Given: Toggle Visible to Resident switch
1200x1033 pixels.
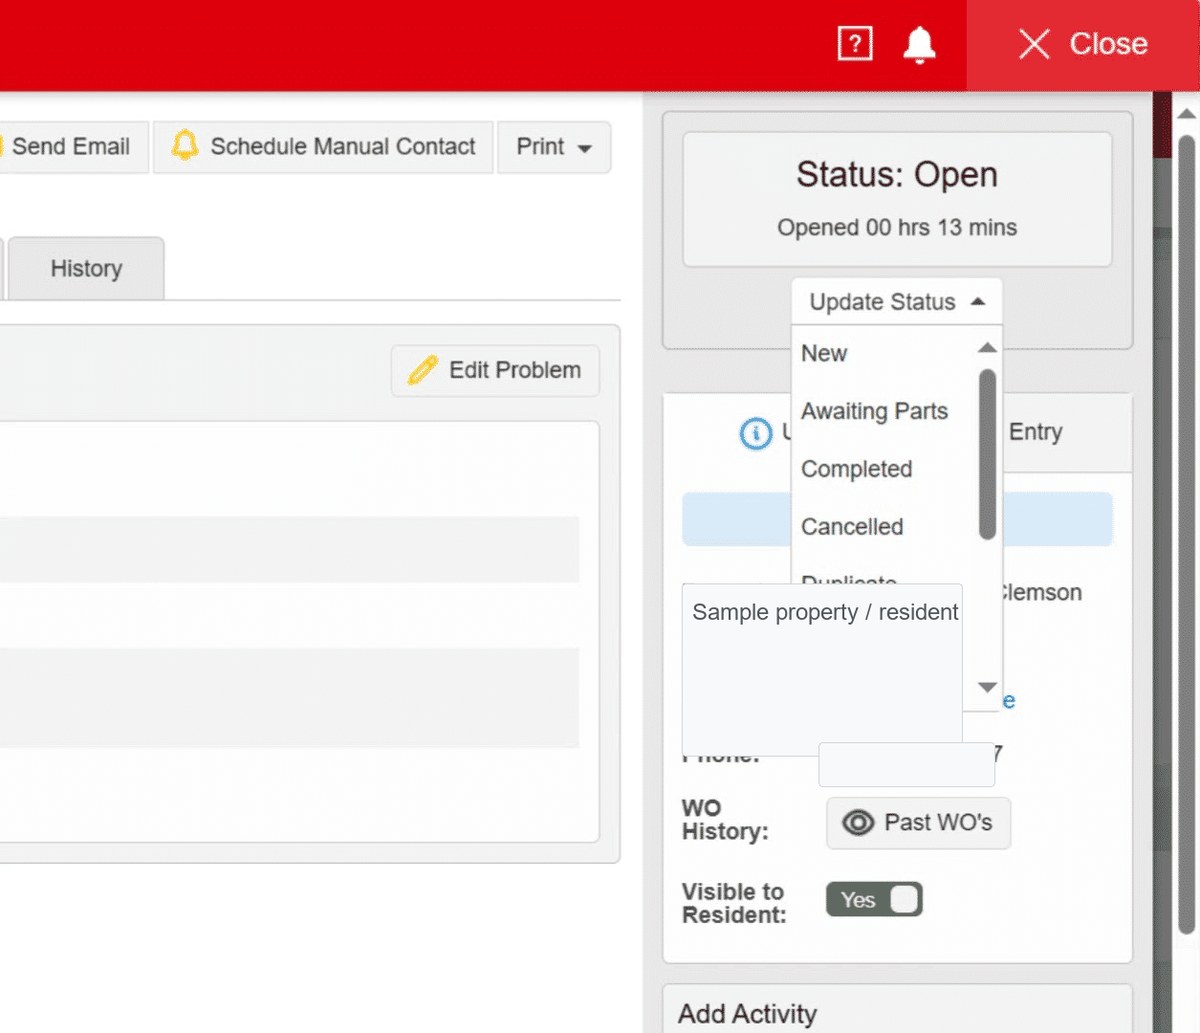Looking at the screenshot, I should click(874, 900).
